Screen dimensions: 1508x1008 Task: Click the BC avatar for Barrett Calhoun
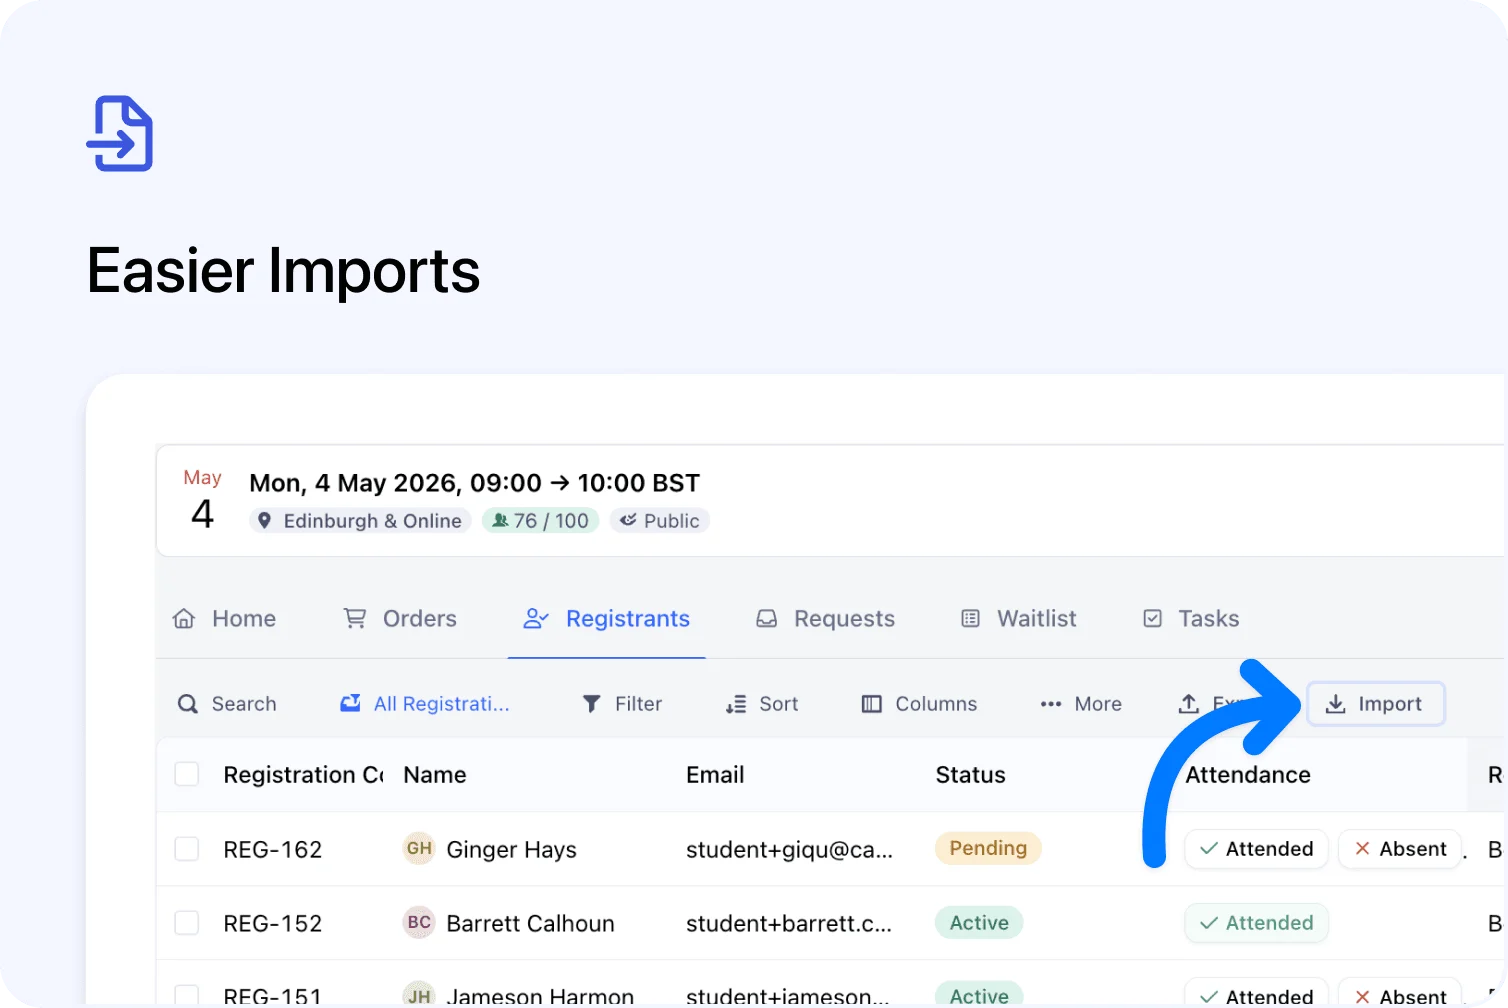tap(419, 922)
